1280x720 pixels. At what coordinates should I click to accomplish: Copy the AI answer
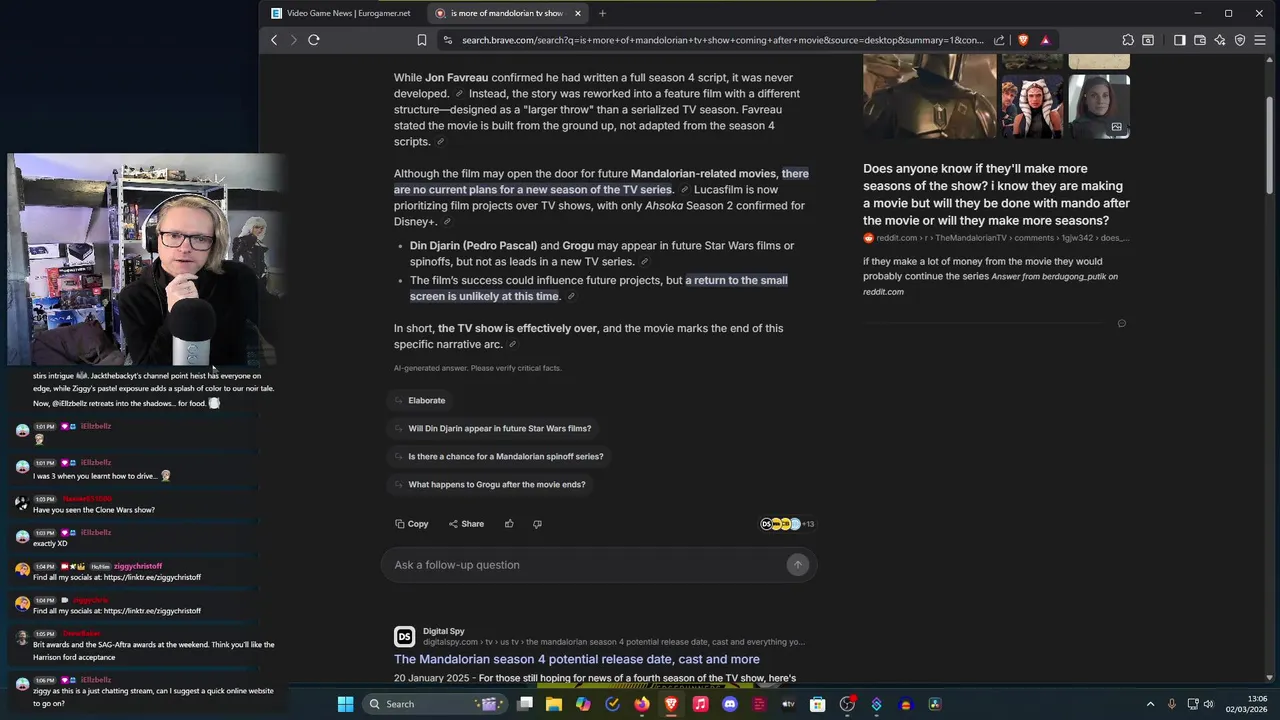pos(411,524)
